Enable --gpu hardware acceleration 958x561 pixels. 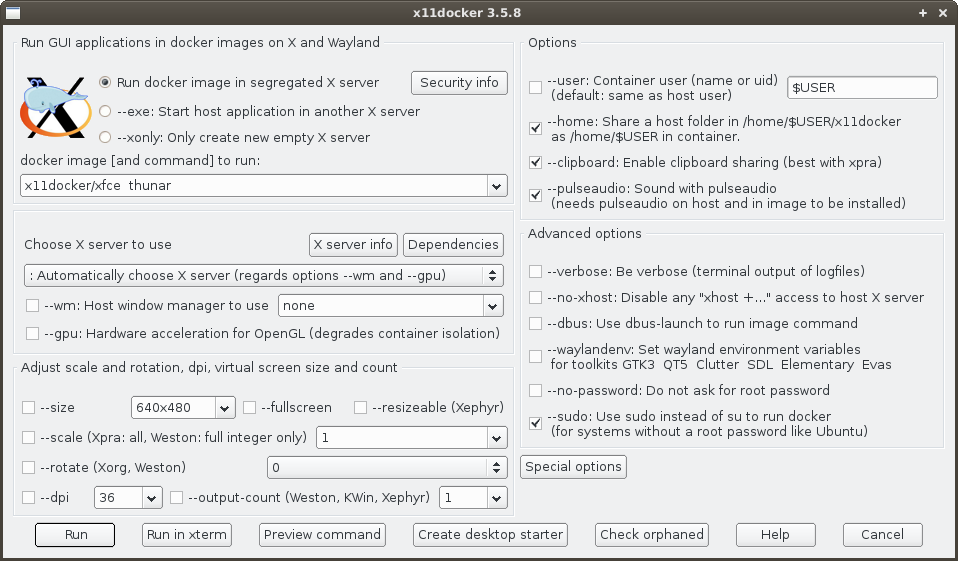pos(32,333)
